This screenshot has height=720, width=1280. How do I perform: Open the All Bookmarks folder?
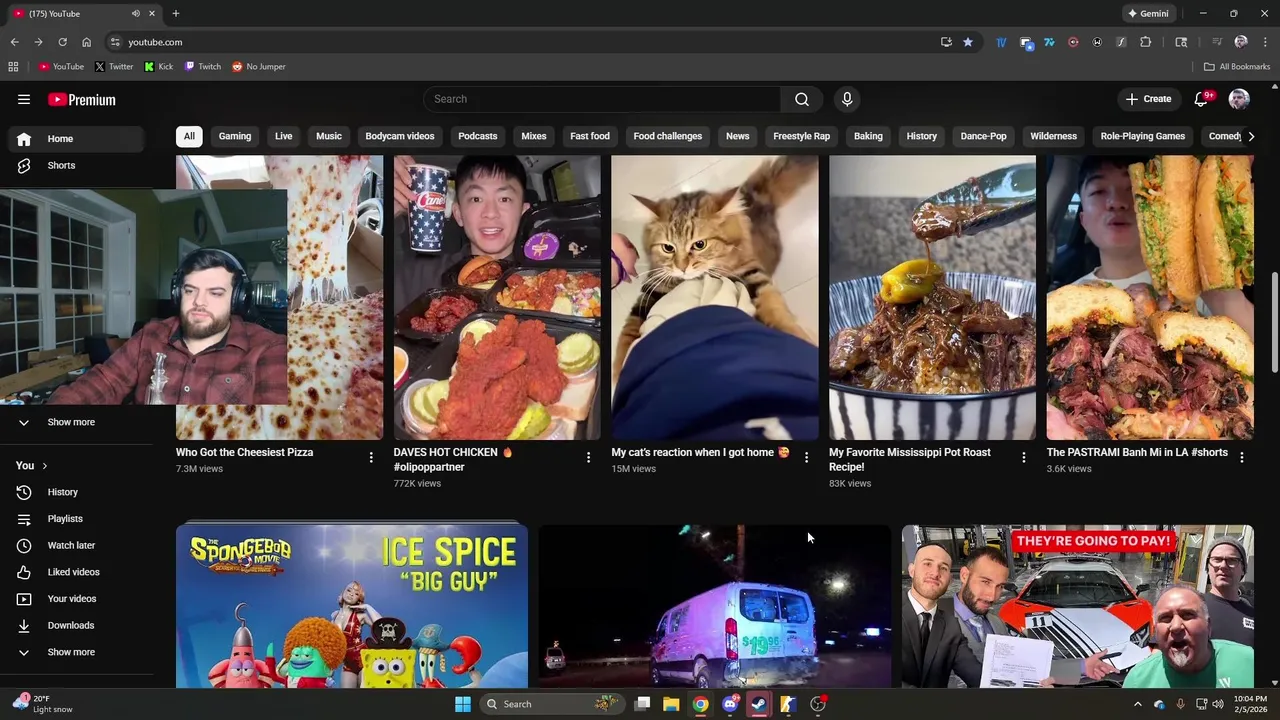tap(1237, 66)
